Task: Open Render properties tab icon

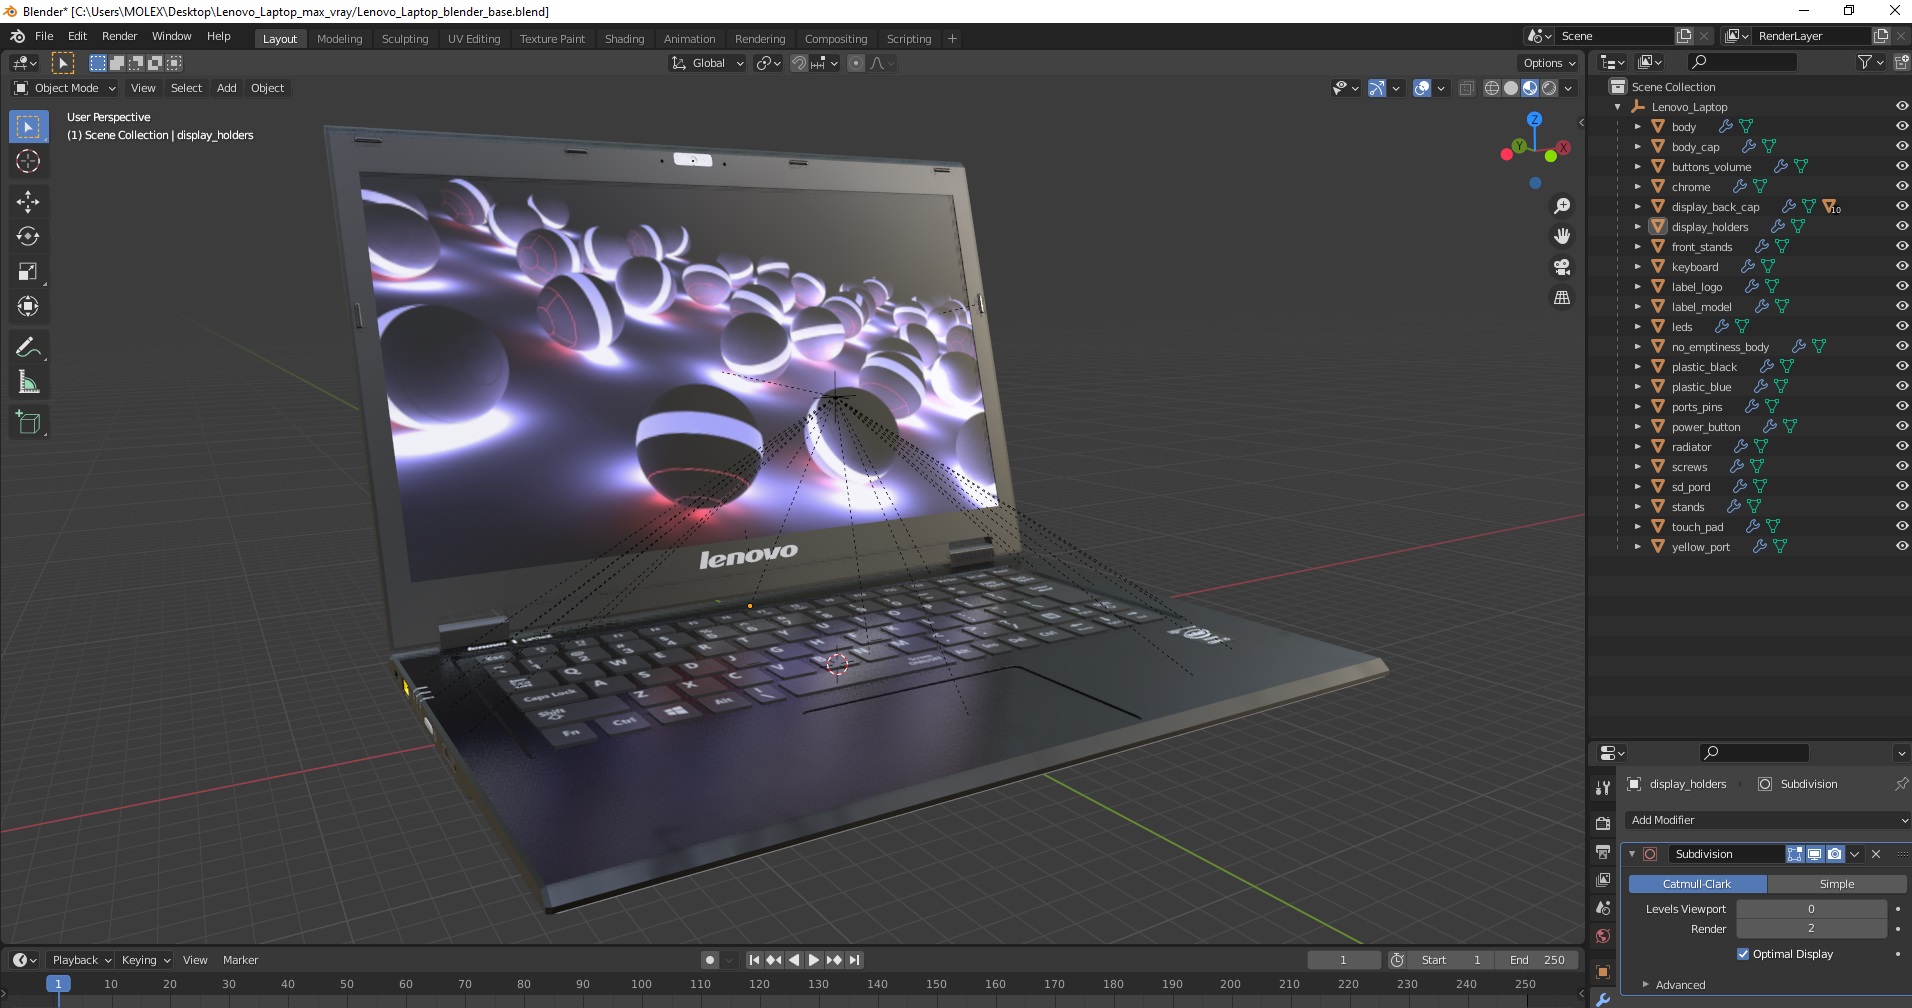Action: pyautogui.click(x=1603, y=823)
